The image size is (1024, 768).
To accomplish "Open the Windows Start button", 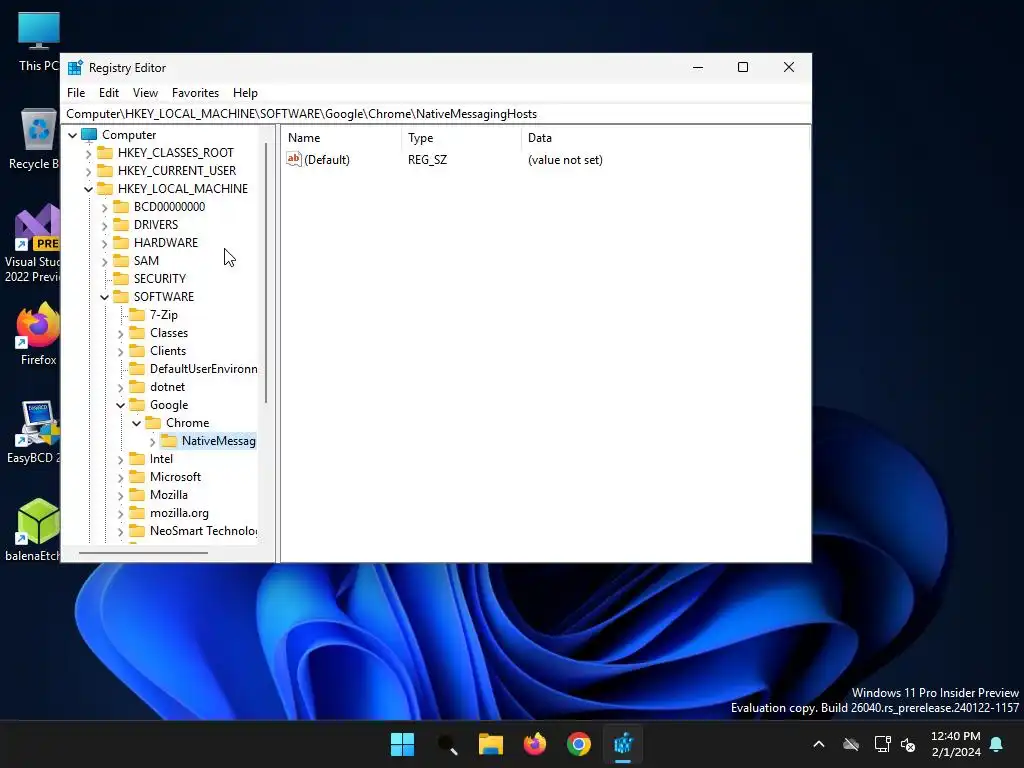I will (x=402, y=744).
